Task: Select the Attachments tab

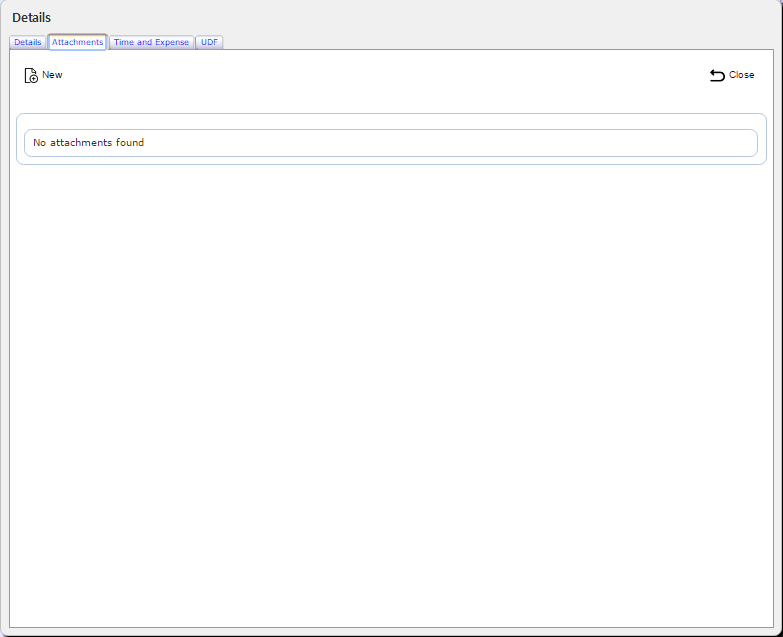Action: pyautogui.click(x=77, y=42)
